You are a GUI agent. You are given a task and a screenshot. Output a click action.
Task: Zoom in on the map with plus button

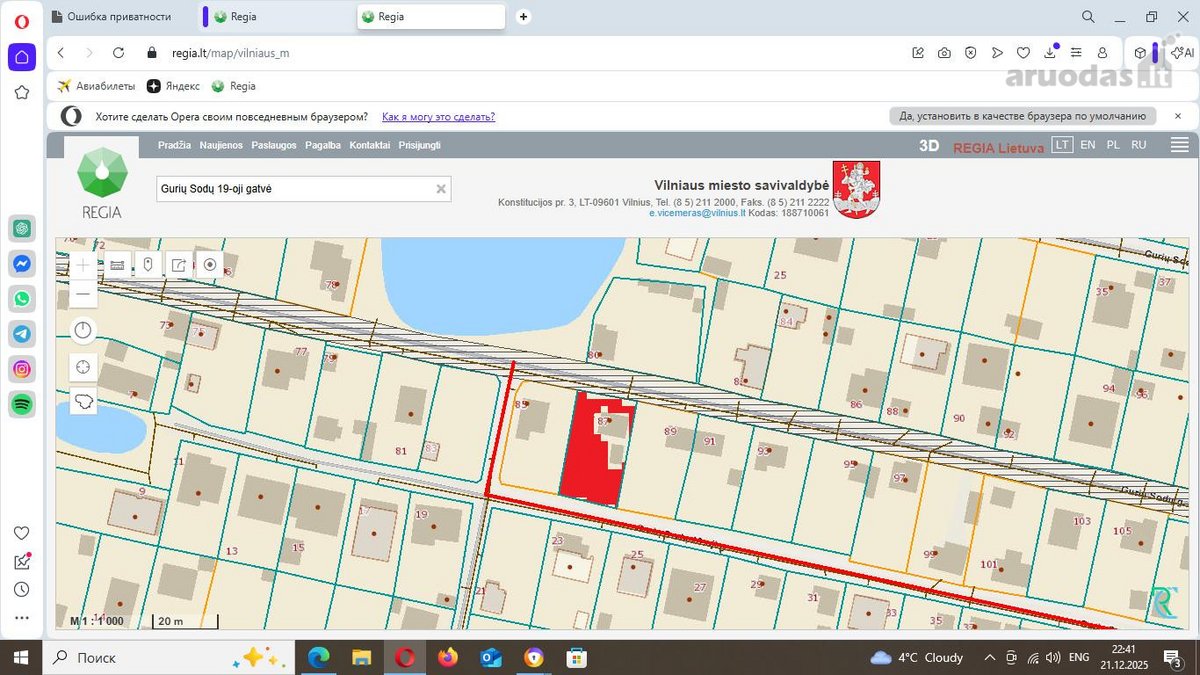tap(83, 265)
